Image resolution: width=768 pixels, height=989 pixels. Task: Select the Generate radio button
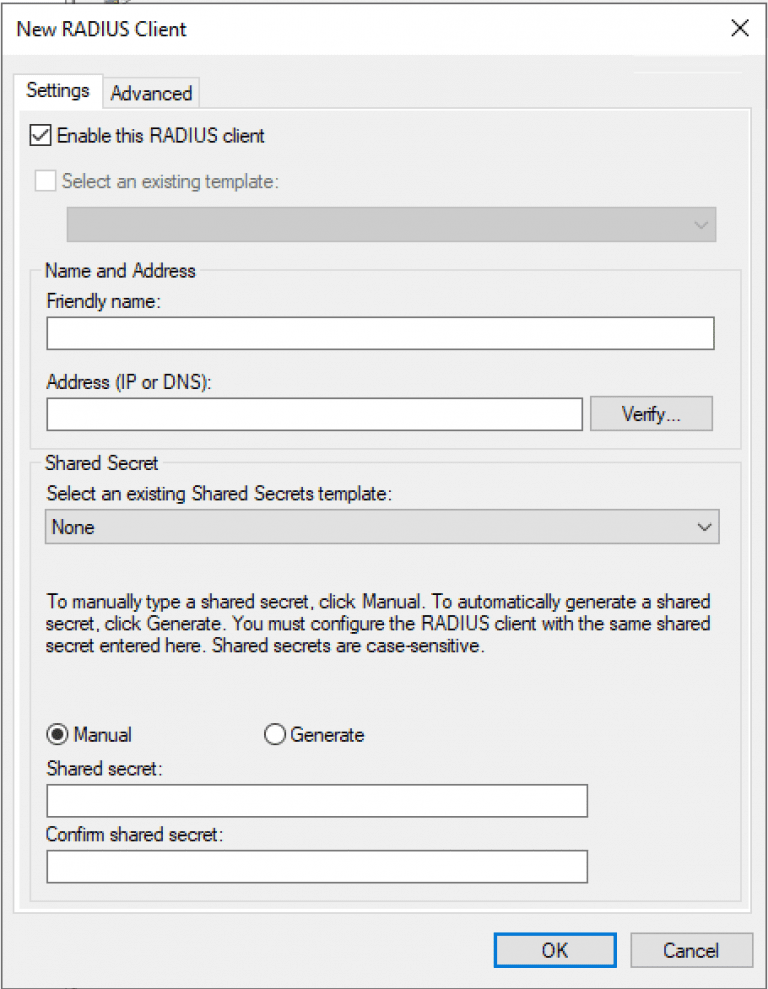[x=275, y=734]
